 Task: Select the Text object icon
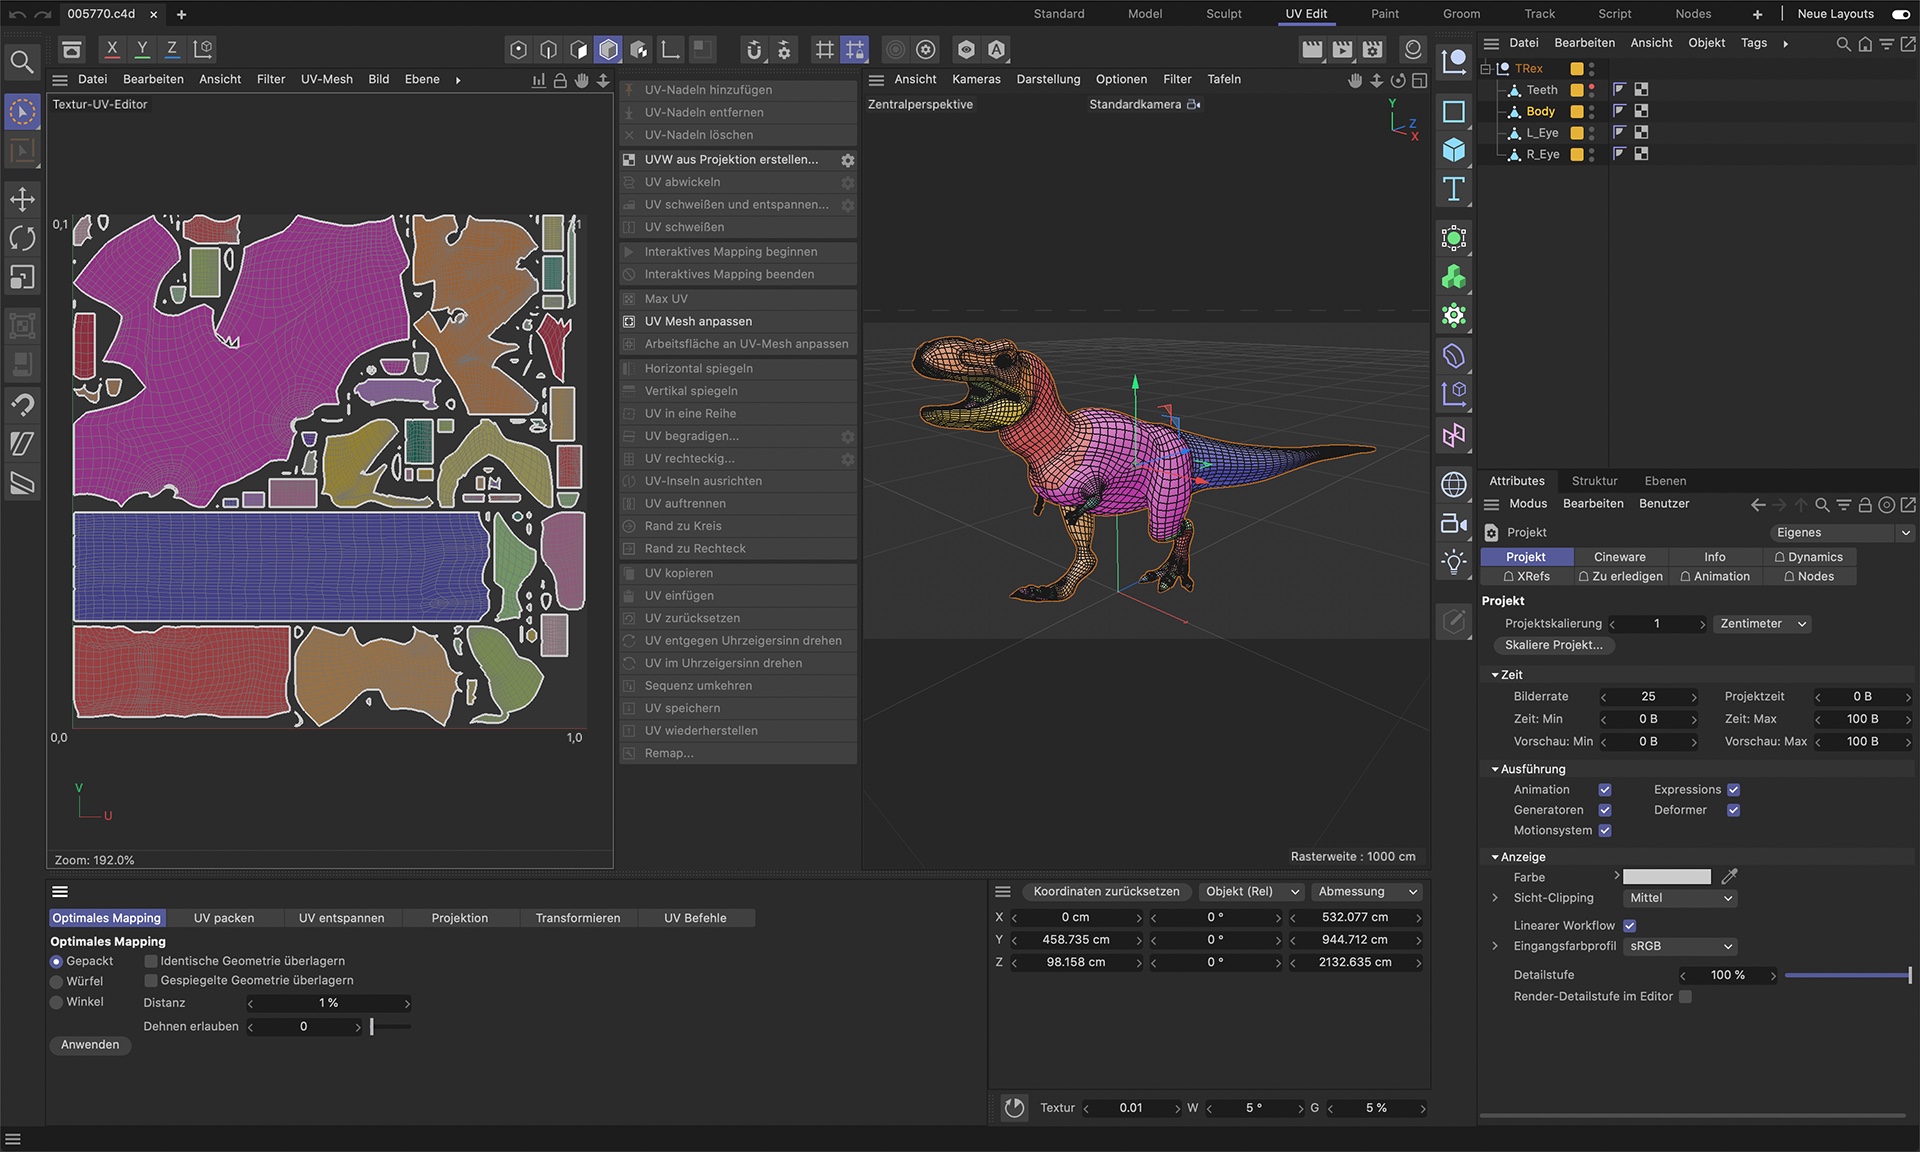pyautogui.click(x=1454, y=189)
